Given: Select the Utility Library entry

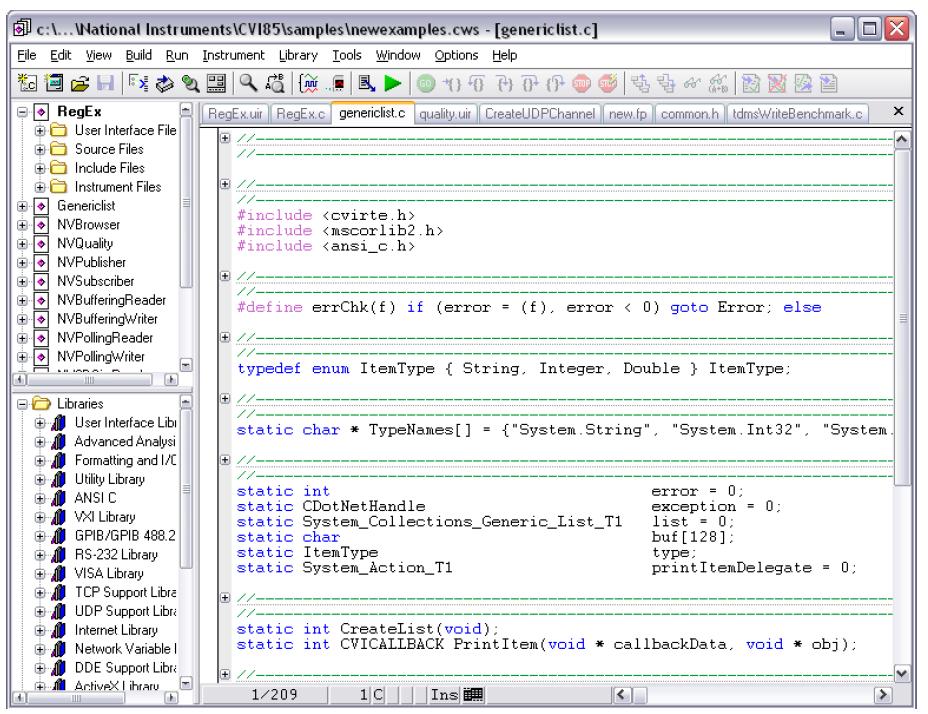Looking at the screenshot, I should pyautogui.click(x=109, y=479).
